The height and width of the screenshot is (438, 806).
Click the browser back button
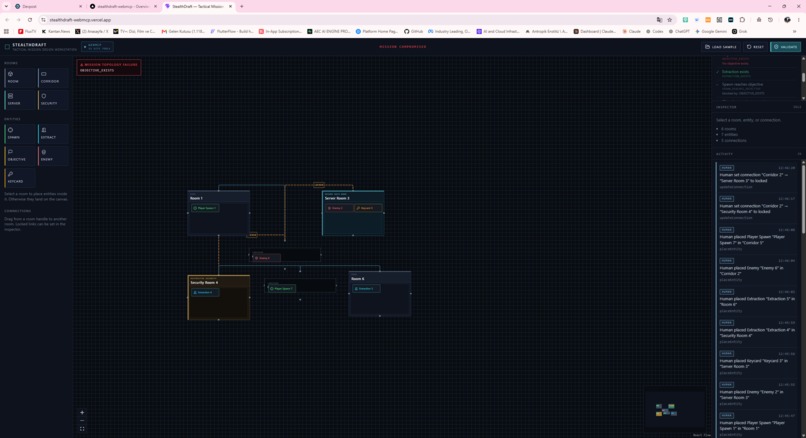pyautogui.click(x=7, y=20)
